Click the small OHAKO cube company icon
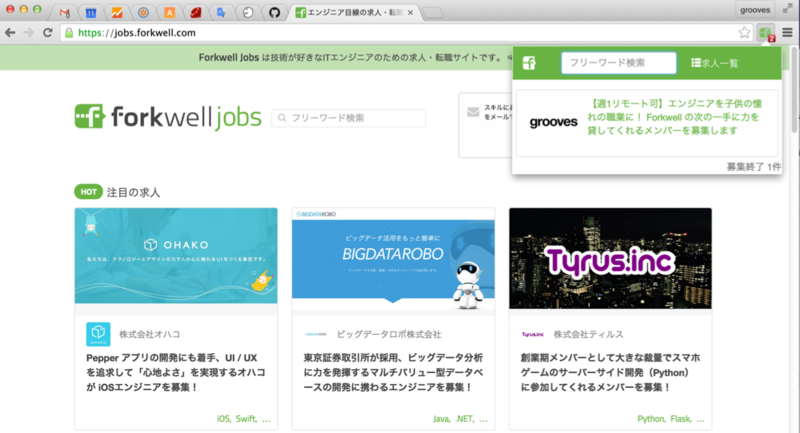 click(98, 334)
